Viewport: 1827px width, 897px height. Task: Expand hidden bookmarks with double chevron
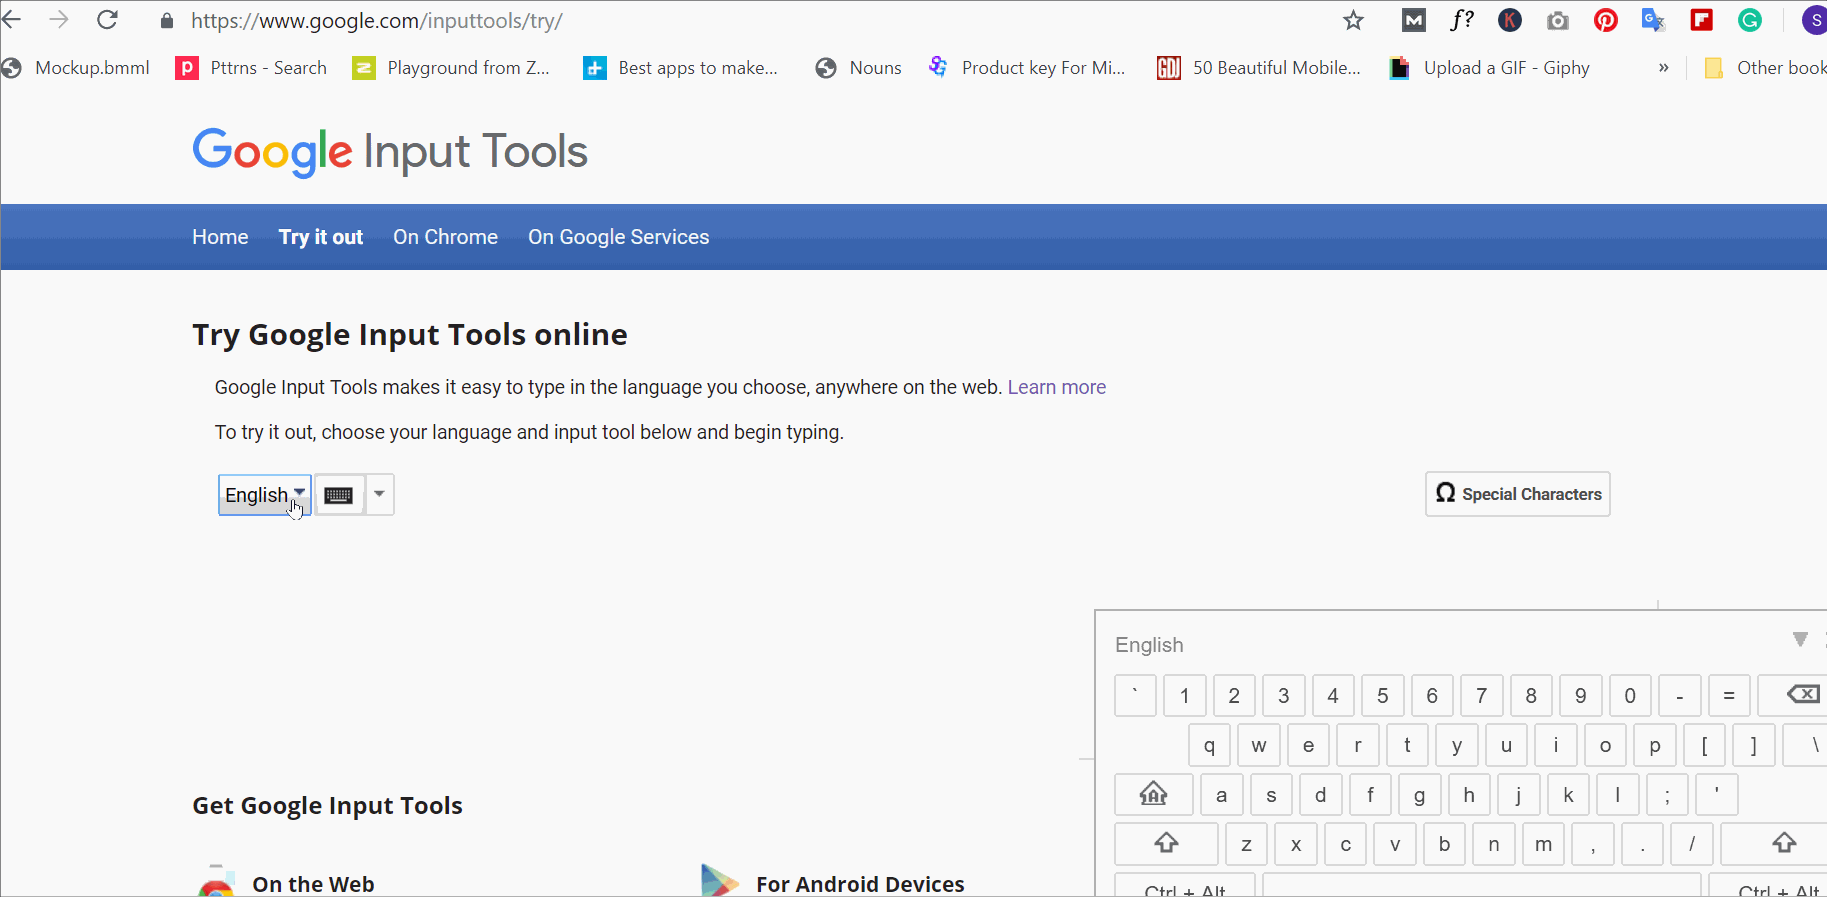(1663, 68)
